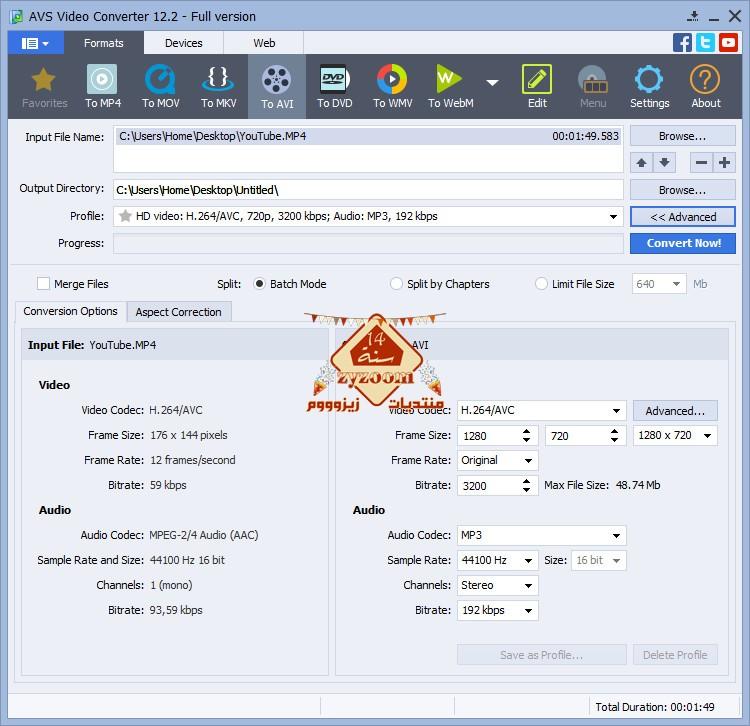Switch to the Devices tab

click(184, 43)
